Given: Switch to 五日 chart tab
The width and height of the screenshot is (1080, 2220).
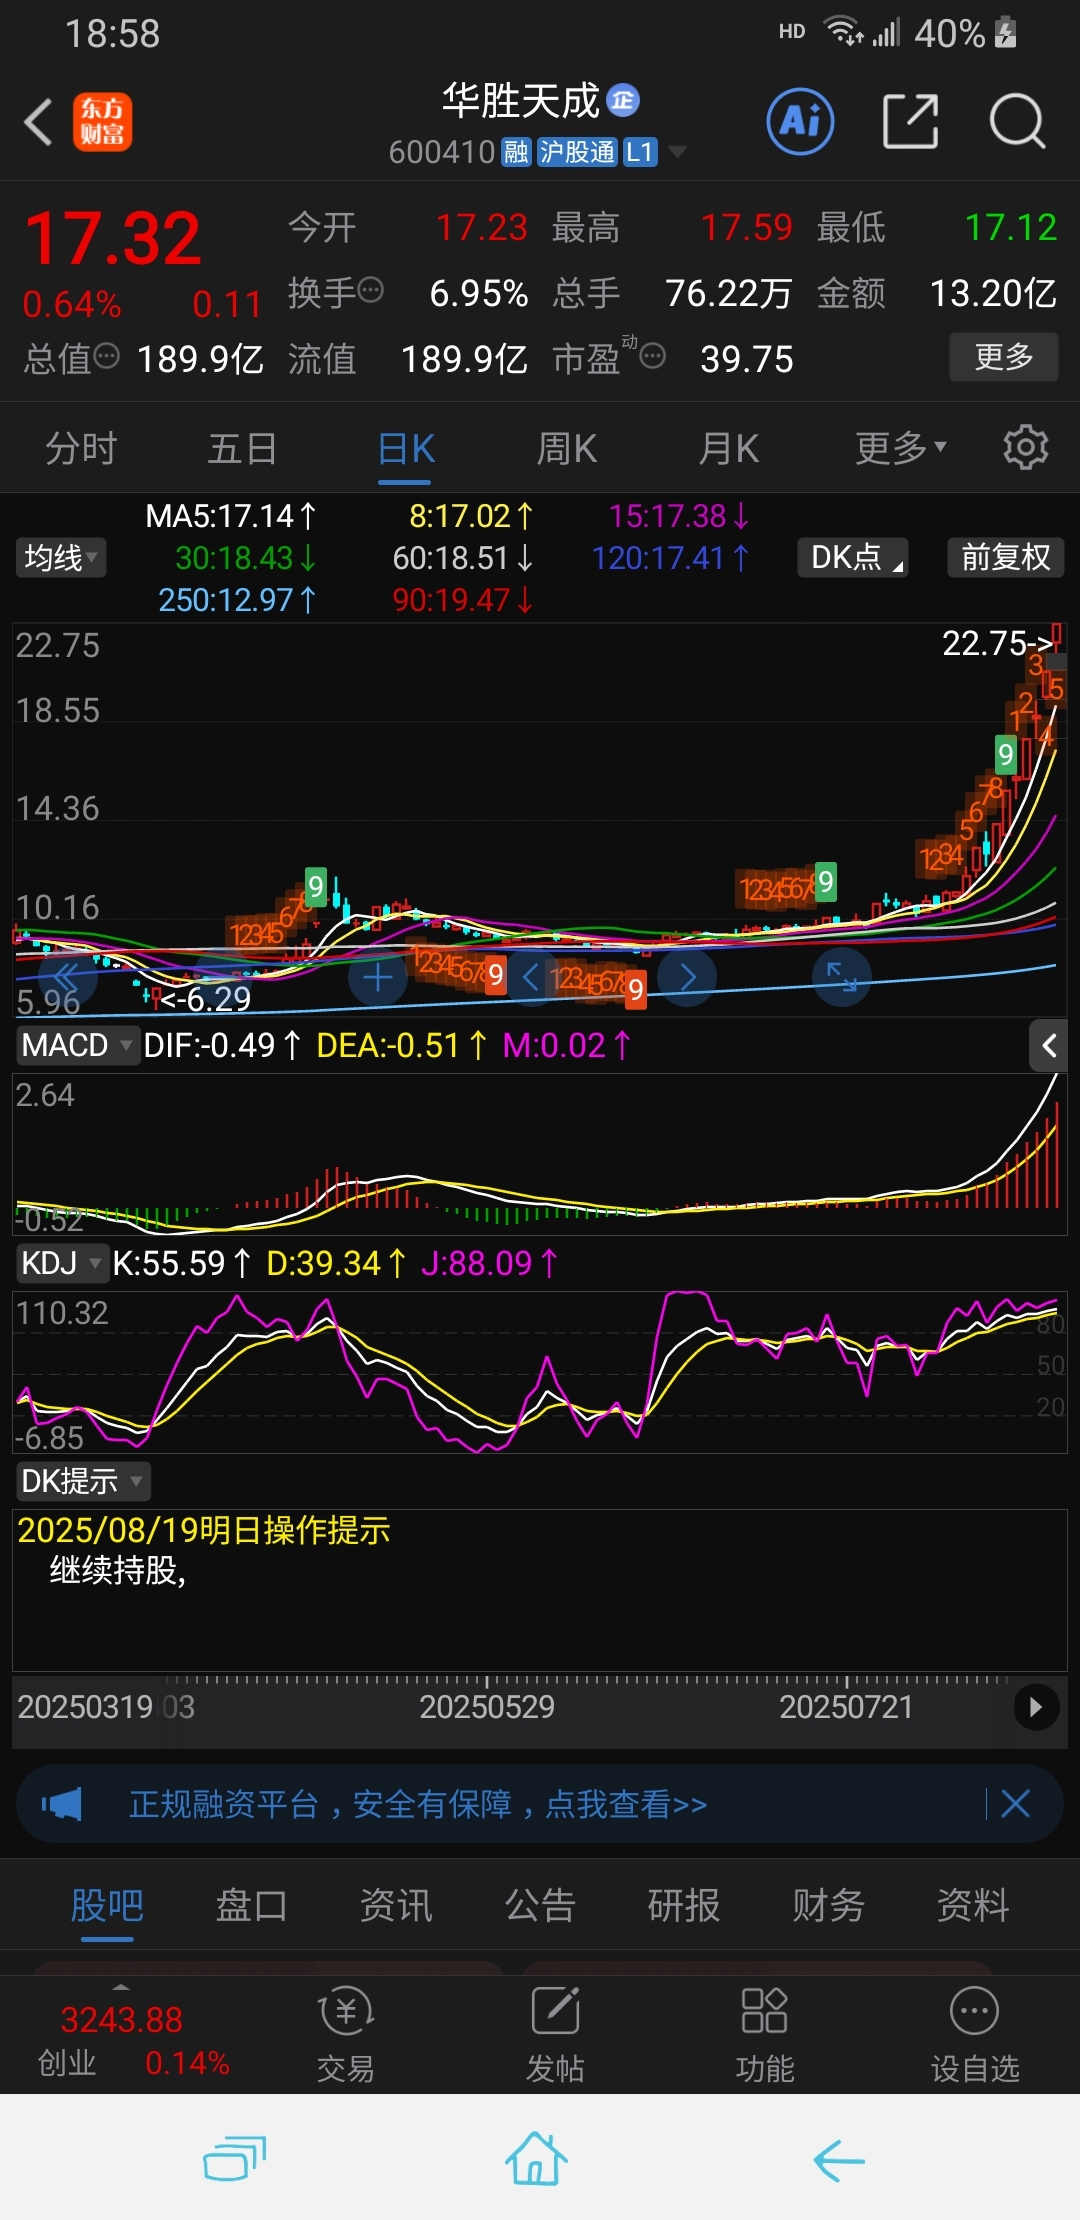Looking at the screenshot, I should 242,448.
